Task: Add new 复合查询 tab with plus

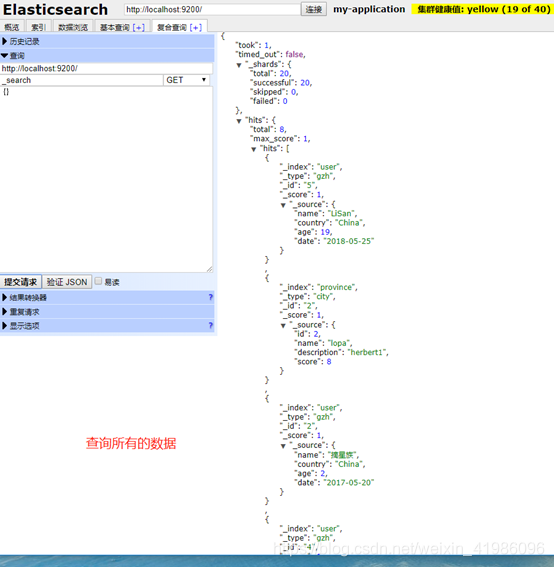Action: 196,27
